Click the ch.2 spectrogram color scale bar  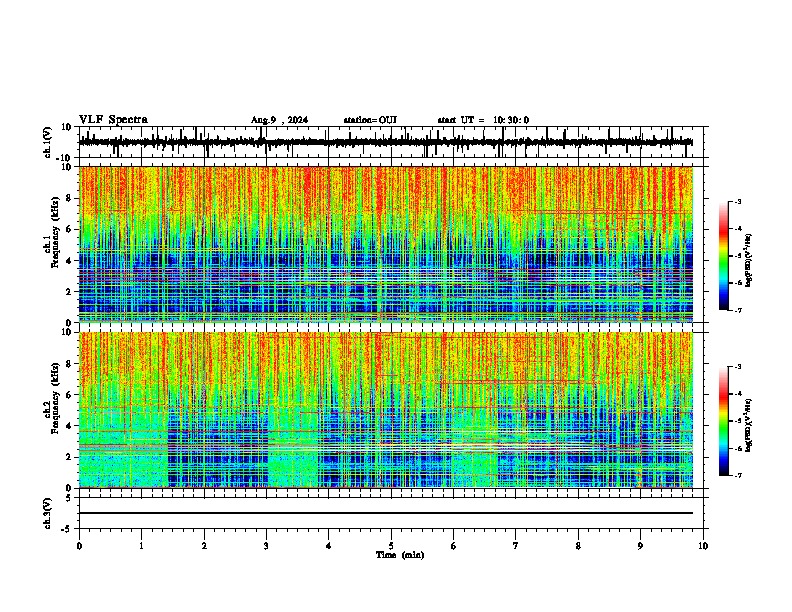click(x=724, y=421)
